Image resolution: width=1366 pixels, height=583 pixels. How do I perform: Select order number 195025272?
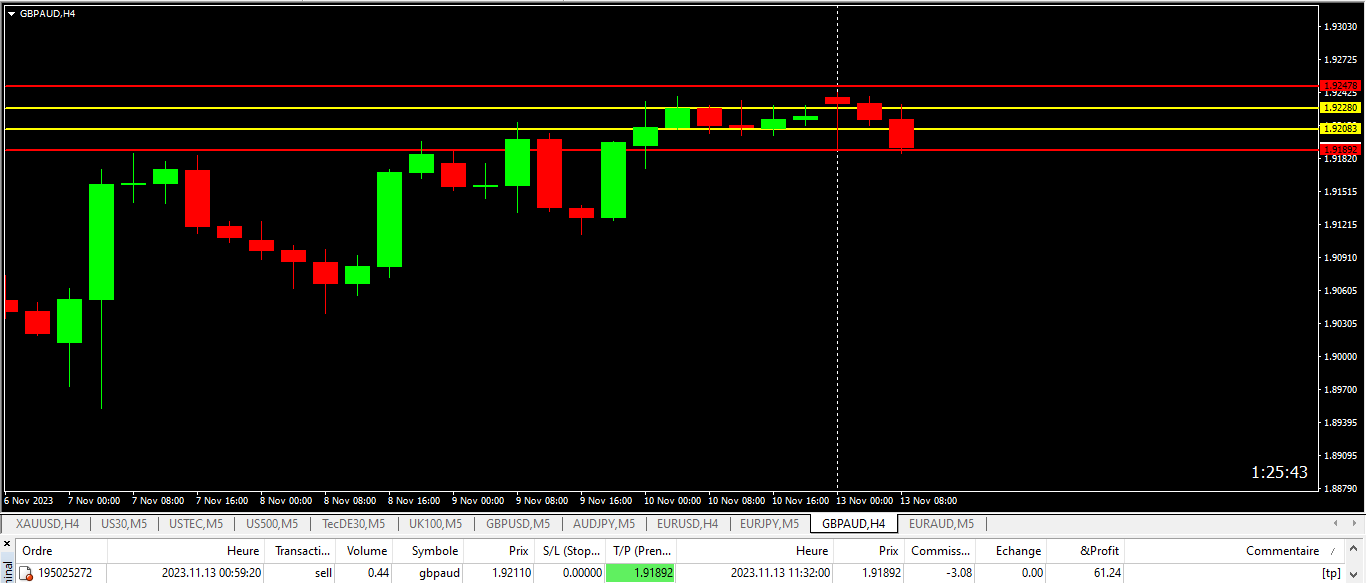pos(65,573)
